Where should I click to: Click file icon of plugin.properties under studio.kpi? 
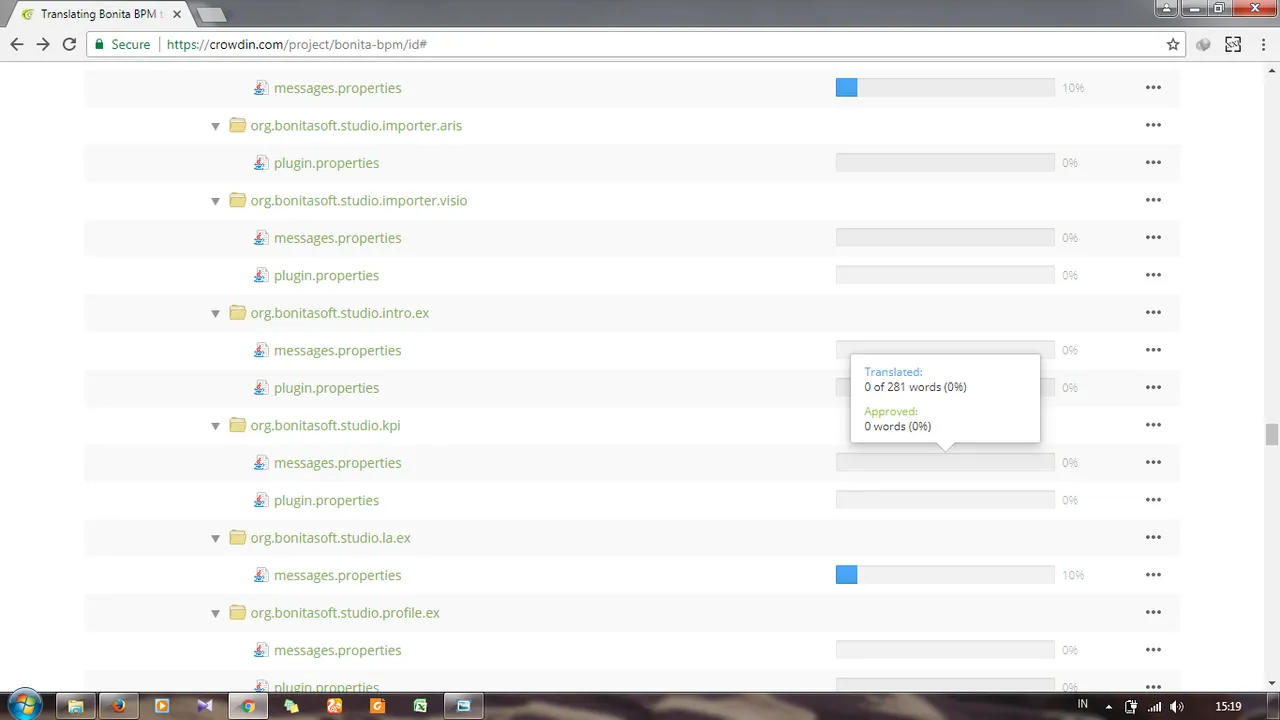click(x=261, y=500)
